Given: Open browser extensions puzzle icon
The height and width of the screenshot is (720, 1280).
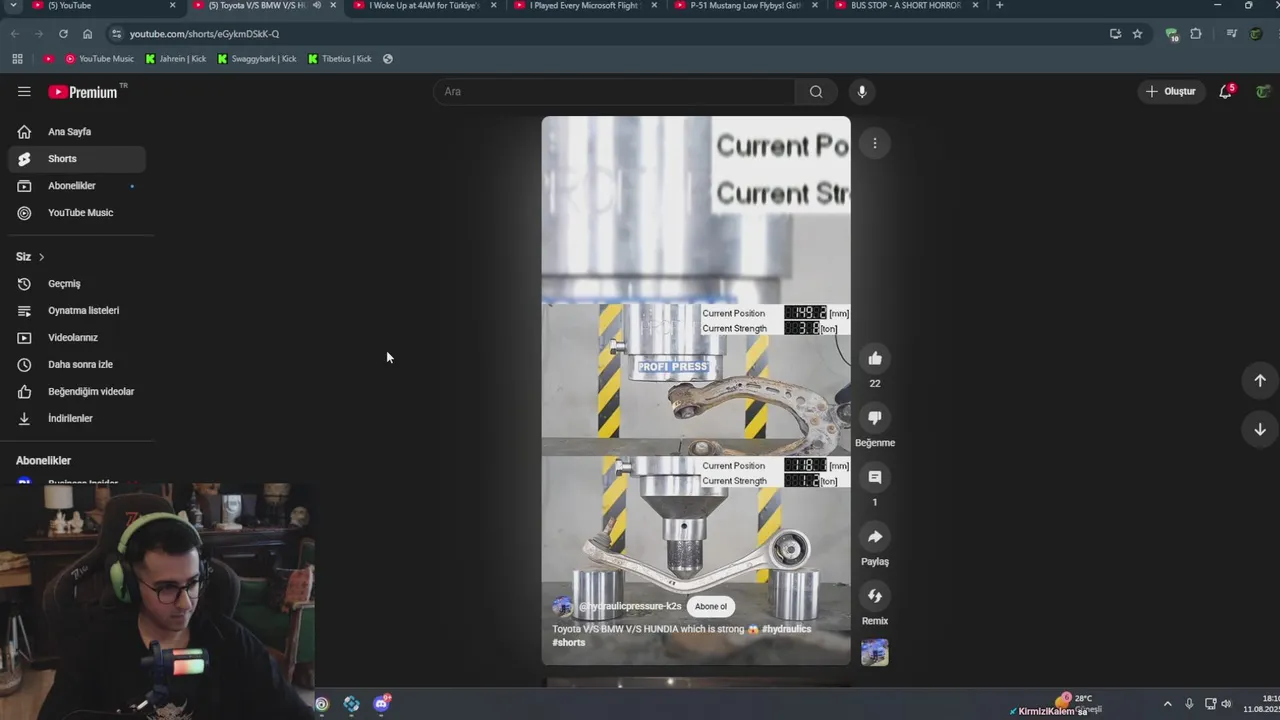Looking at the screenshot, I should pos(1195,33).
